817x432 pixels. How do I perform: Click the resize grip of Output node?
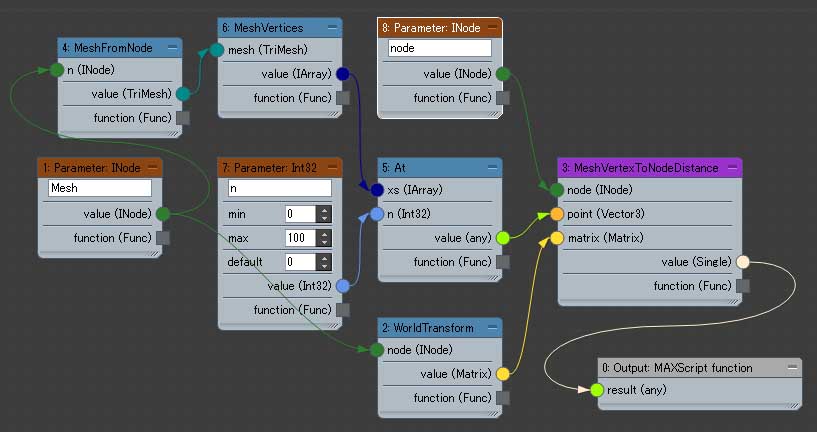(x=793, y=406)
